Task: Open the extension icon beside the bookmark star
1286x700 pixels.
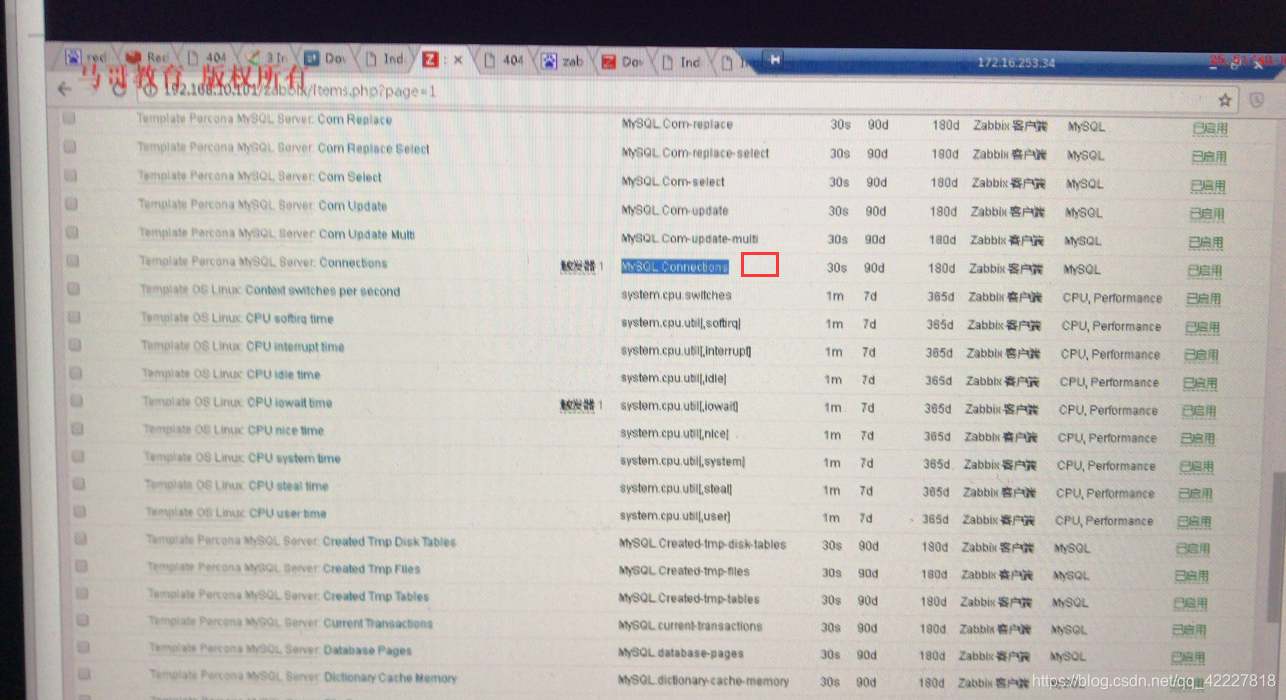Action: point(1258,101)
